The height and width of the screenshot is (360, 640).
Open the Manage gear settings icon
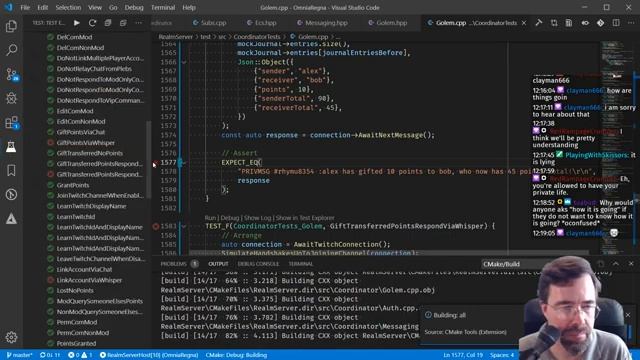pos(11,337)
